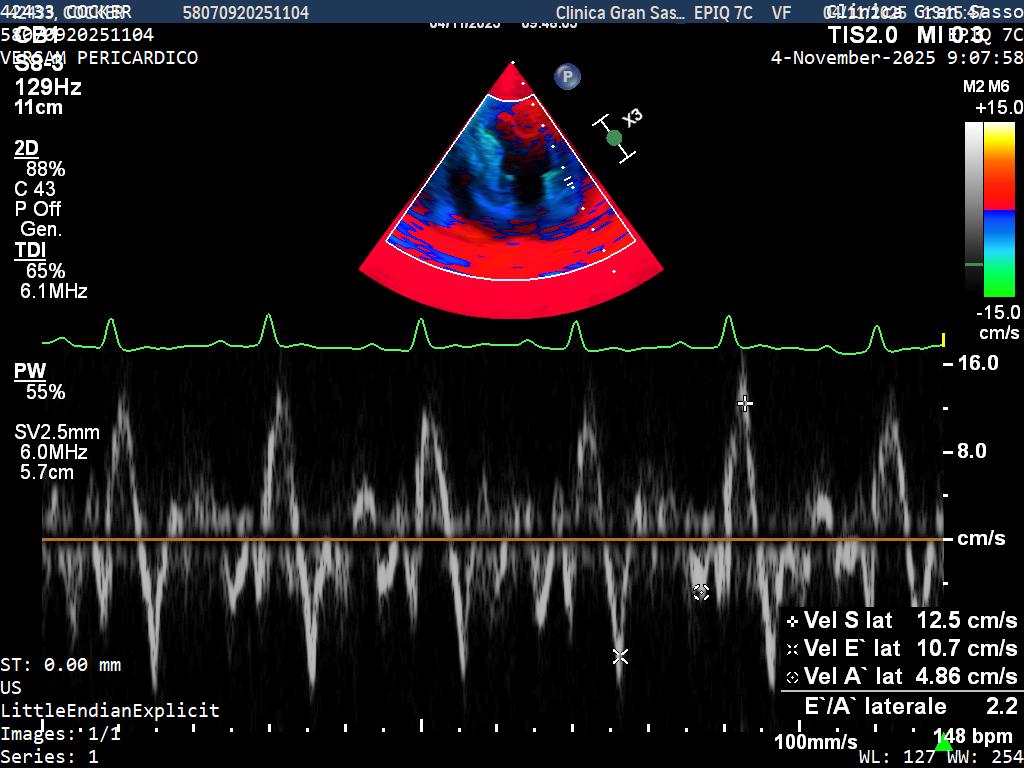Viewport: 1024px width, 768px height.
Task: Click the probe orientation marker P
Action: (x=567, y=76)
